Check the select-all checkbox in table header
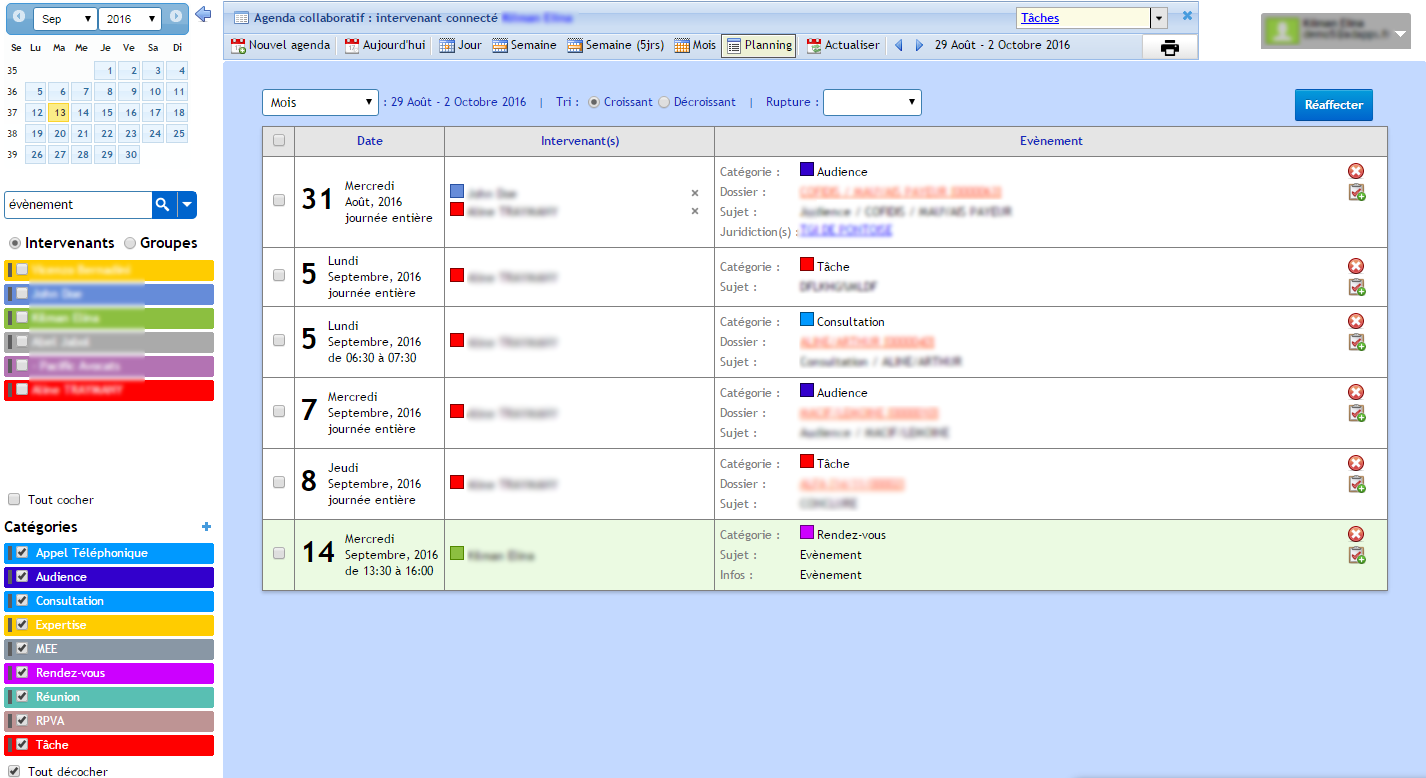The width and height of the screenshot is (1426, 778). (x=279, y=141)
